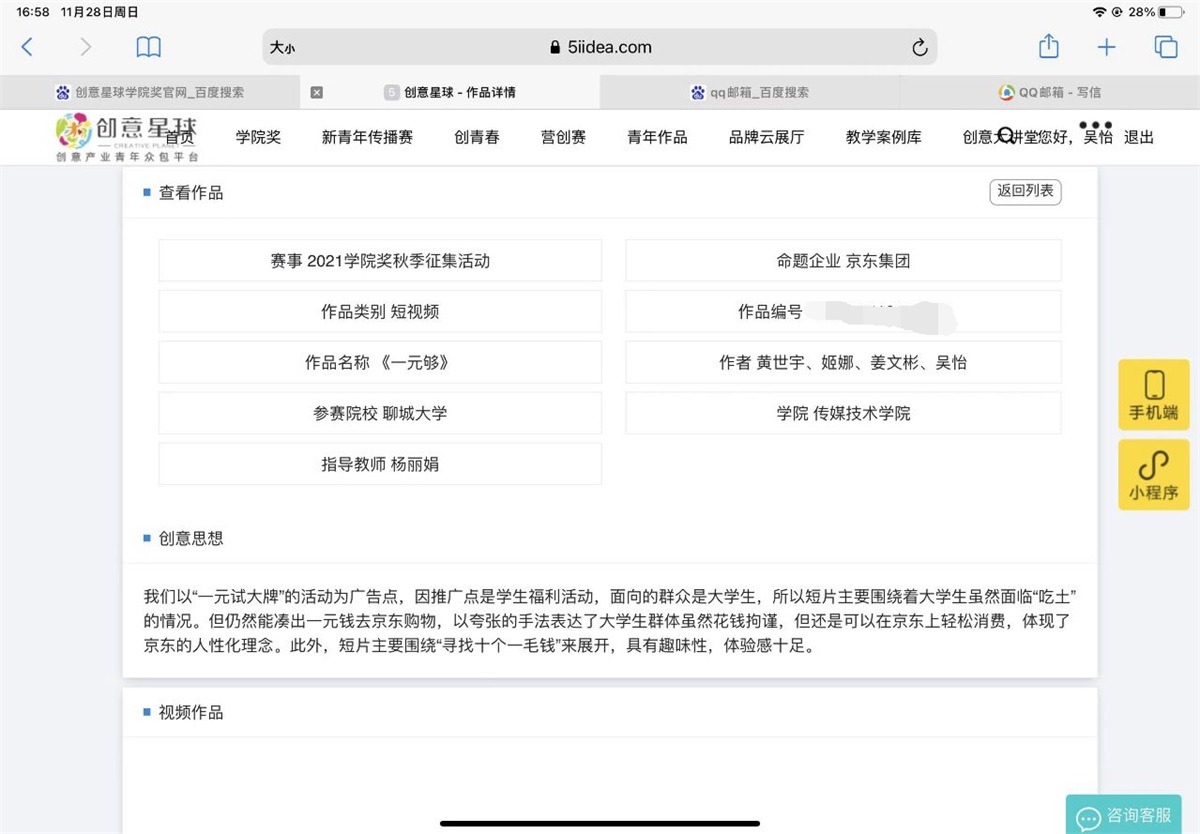
Task: Open the Safari bookmarks book icon
Action: [148, 47]
